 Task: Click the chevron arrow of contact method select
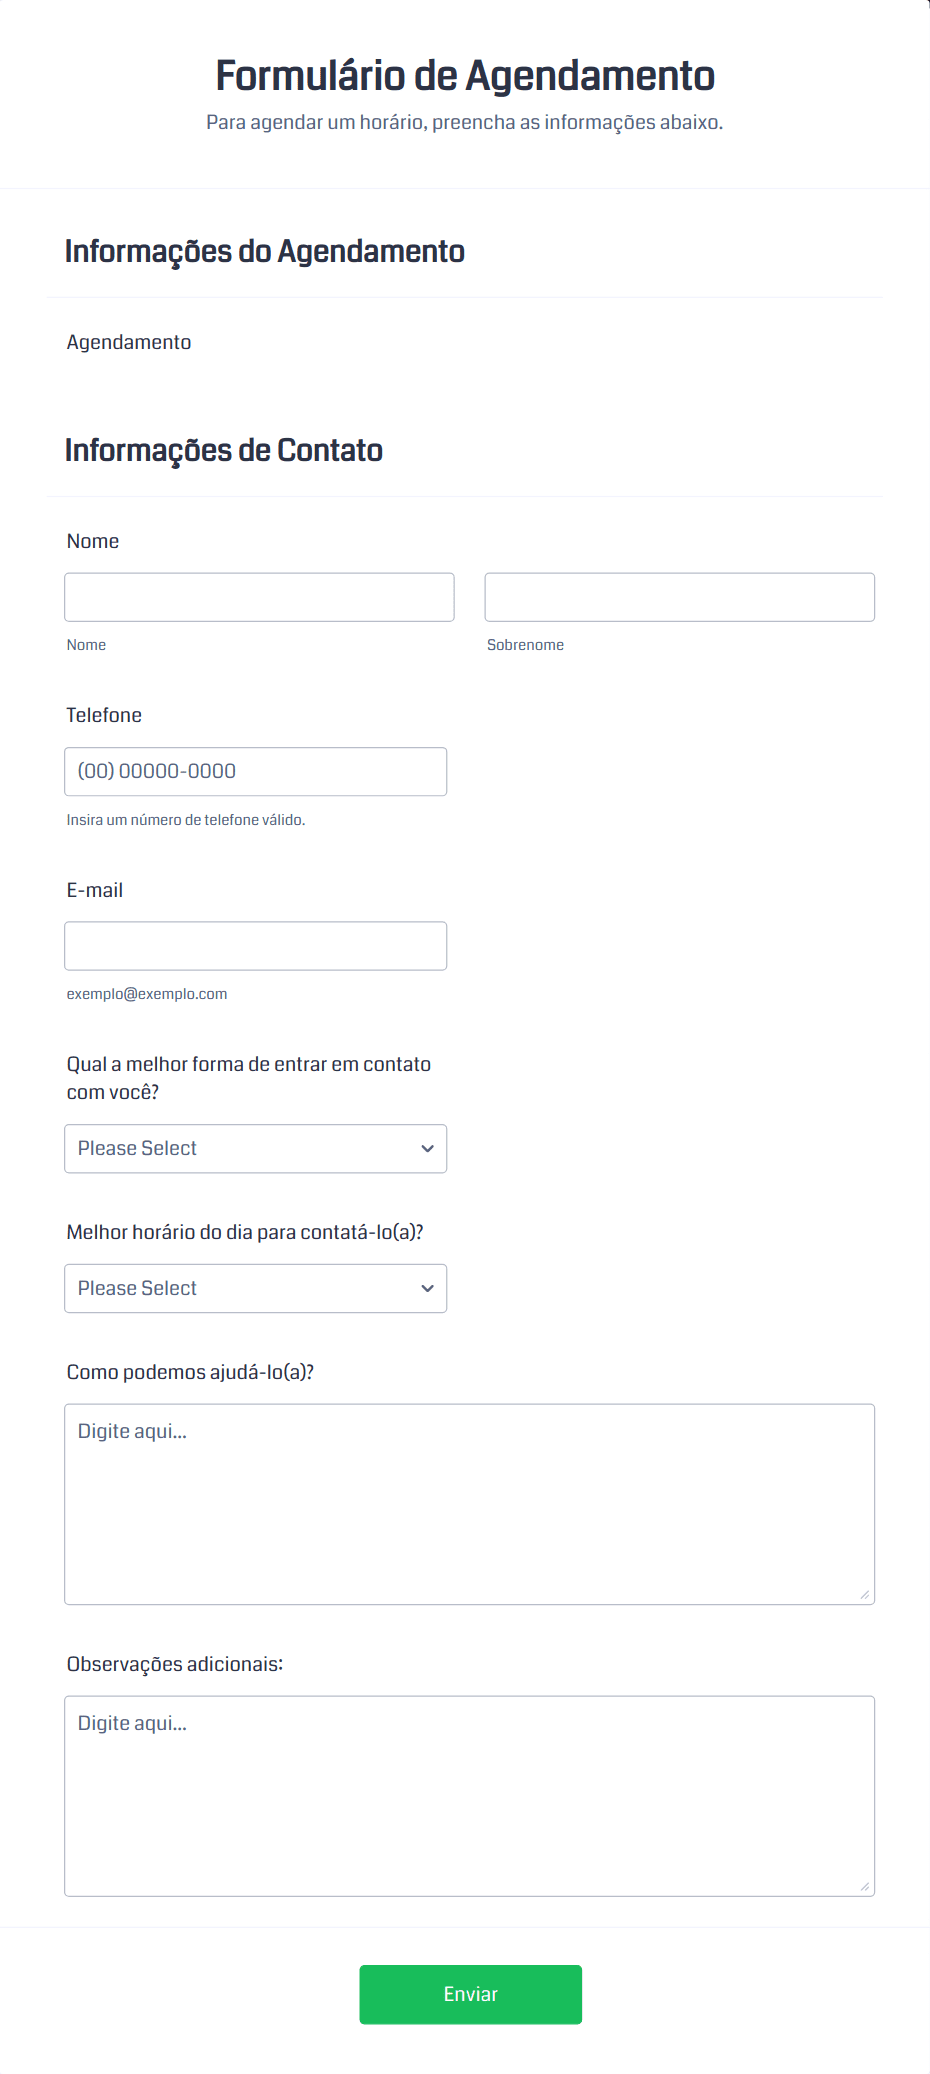[427, 1148]
